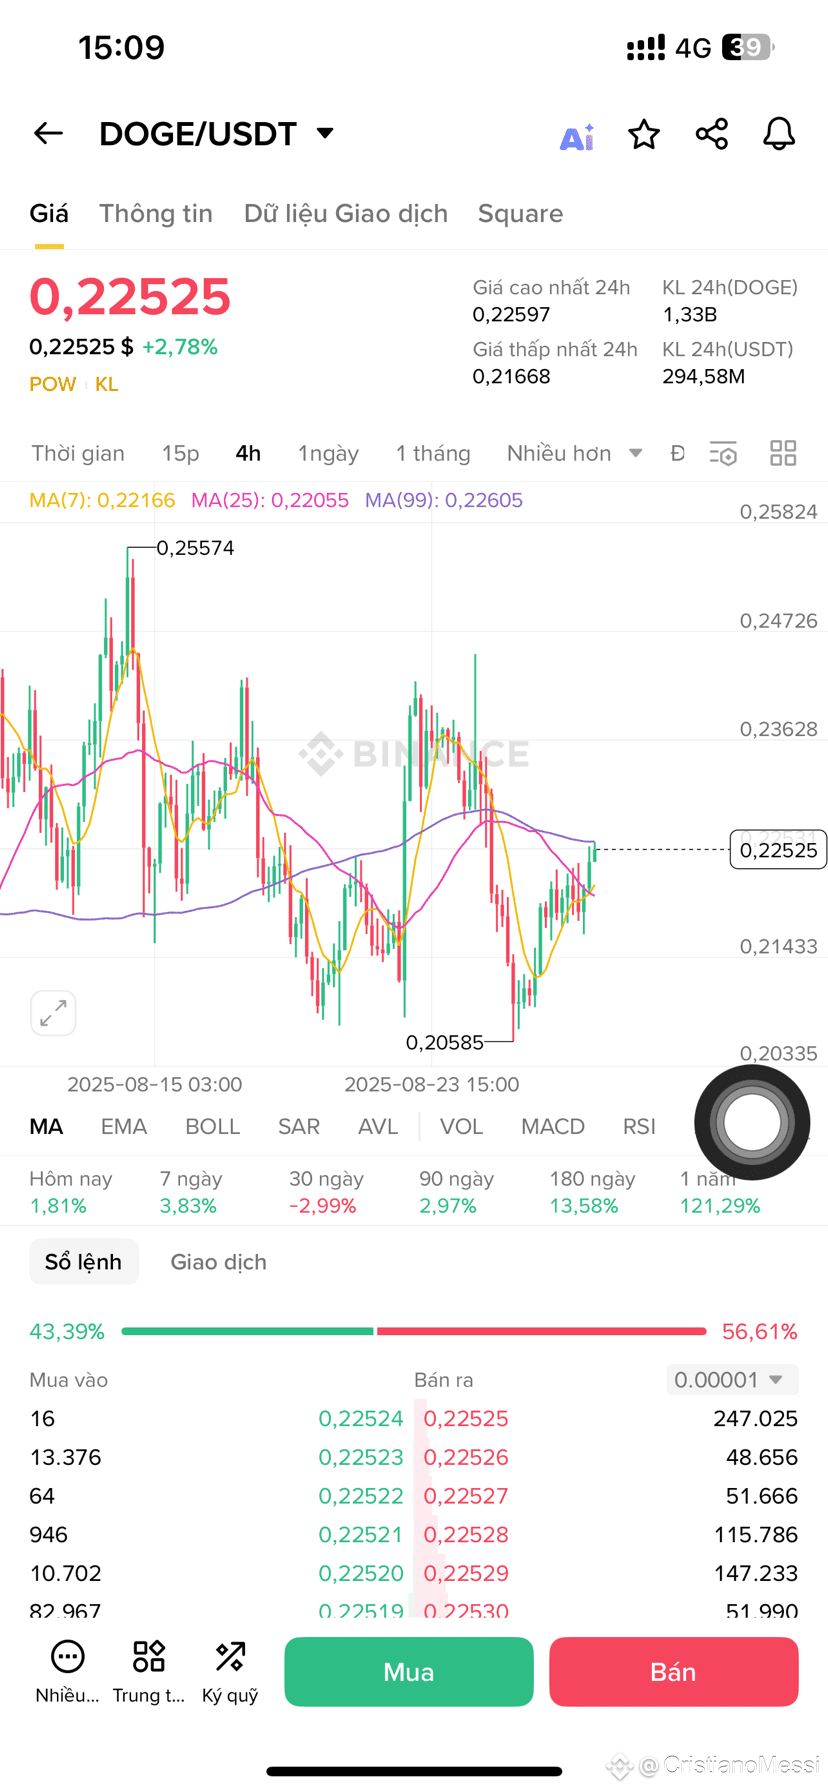The image size is (828, 1792).
Task: Tap the green Mua buy button
Action: click(x=409, y=1672)
